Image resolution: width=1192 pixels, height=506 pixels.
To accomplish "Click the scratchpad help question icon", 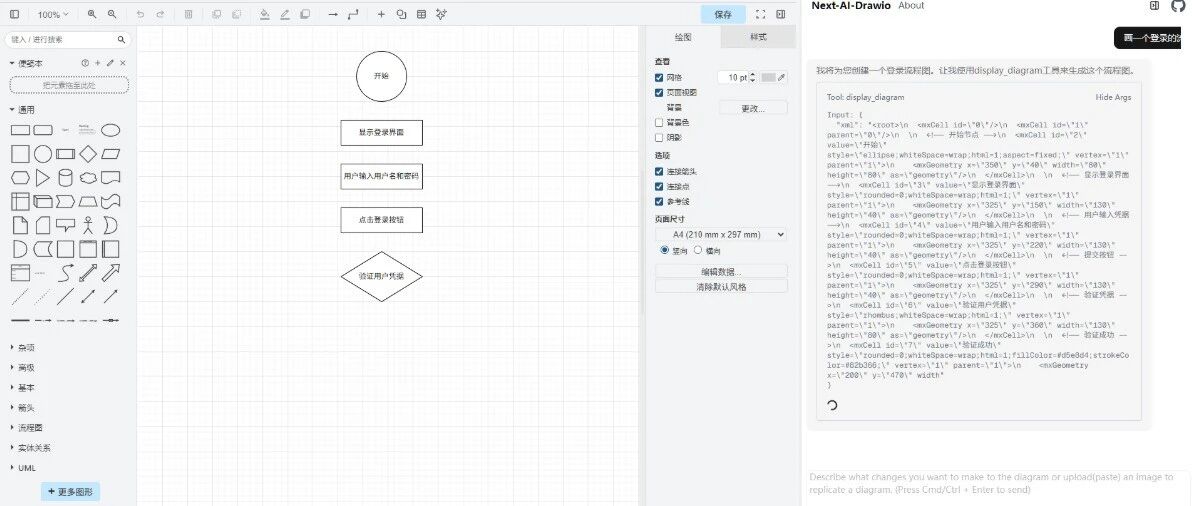I will tap(85, 63).
